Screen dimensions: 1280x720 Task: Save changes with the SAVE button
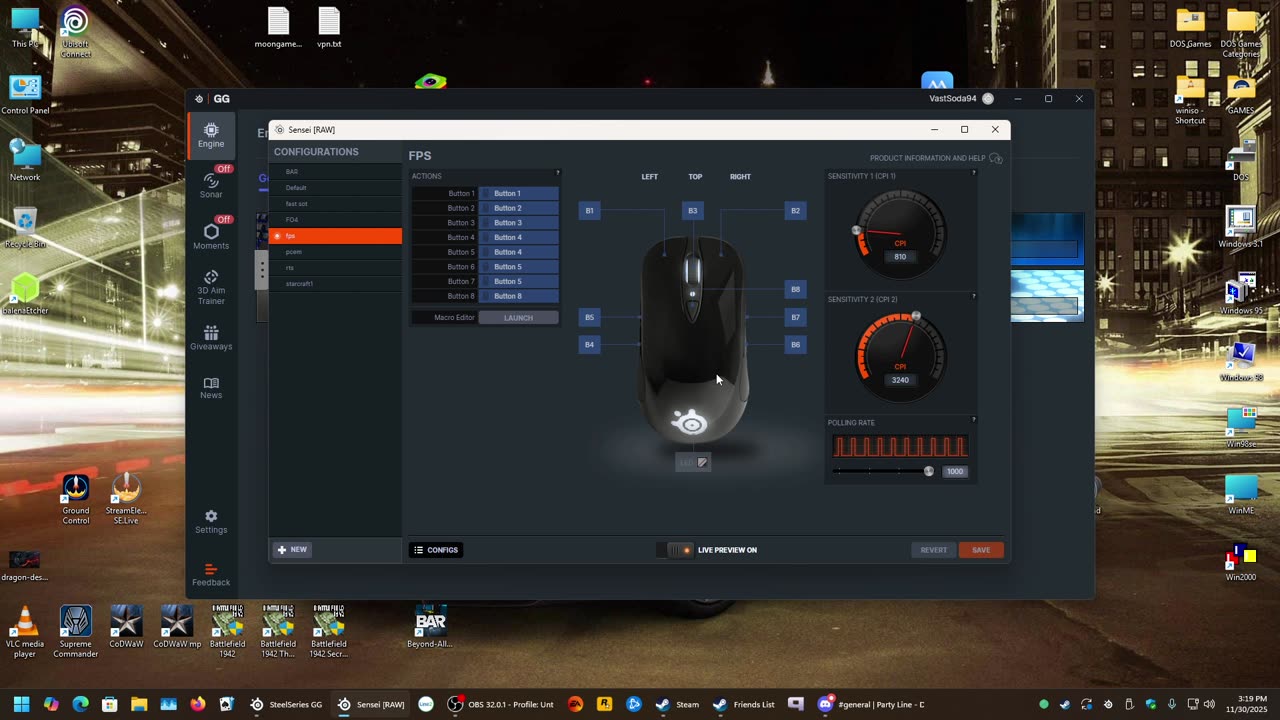click(x=981, y=550)
